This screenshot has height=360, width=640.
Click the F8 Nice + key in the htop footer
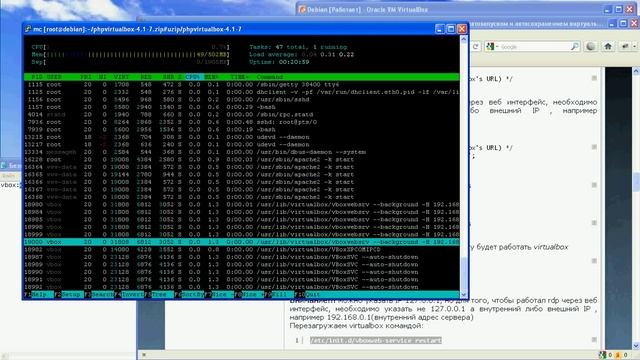click(x=249, y=294)
